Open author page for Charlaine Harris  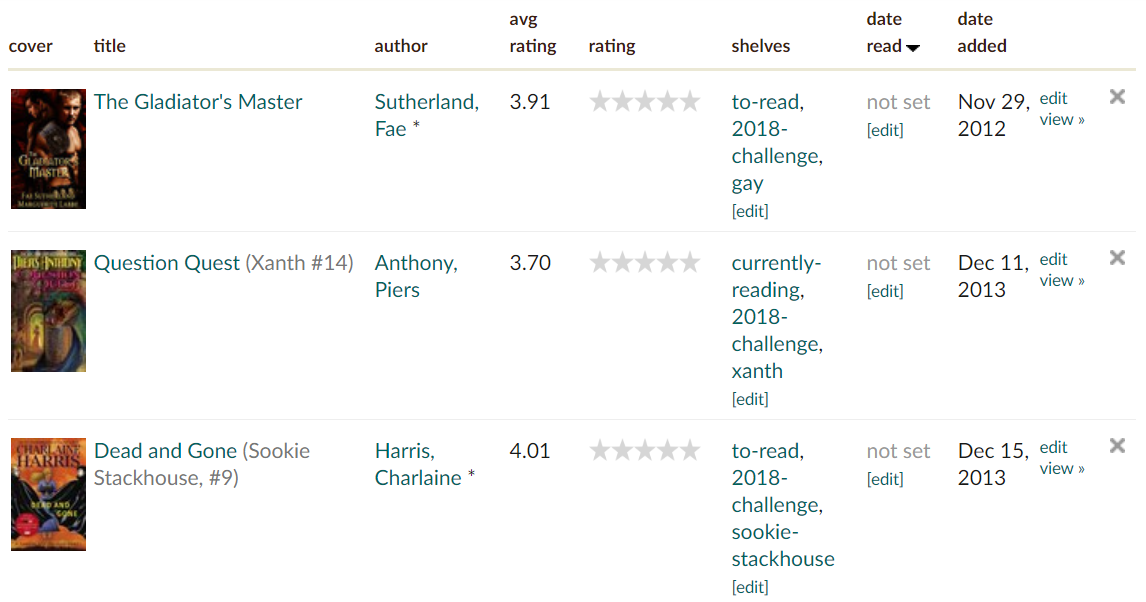[x=418, y=464]
